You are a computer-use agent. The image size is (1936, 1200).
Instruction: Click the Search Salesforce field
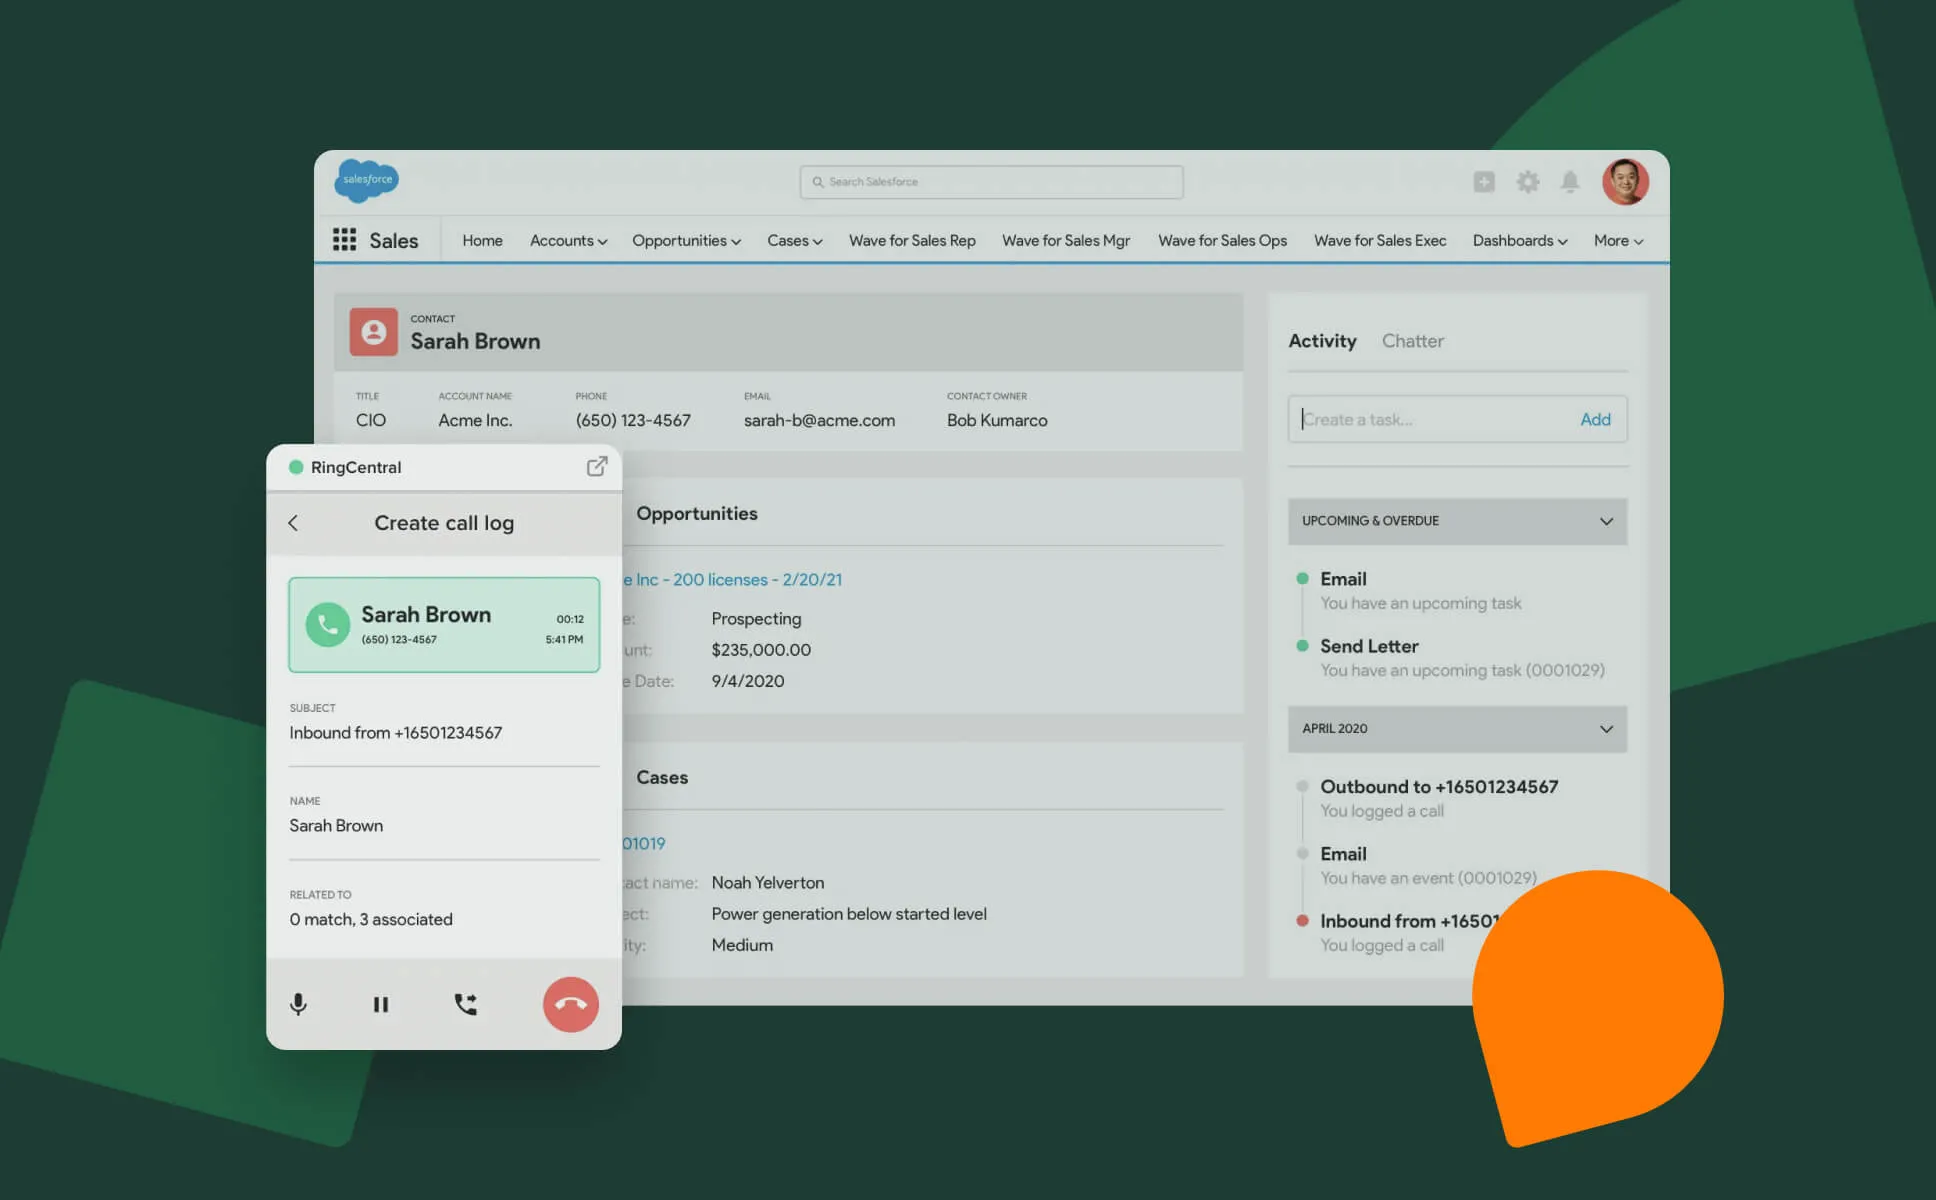point(991,182)
